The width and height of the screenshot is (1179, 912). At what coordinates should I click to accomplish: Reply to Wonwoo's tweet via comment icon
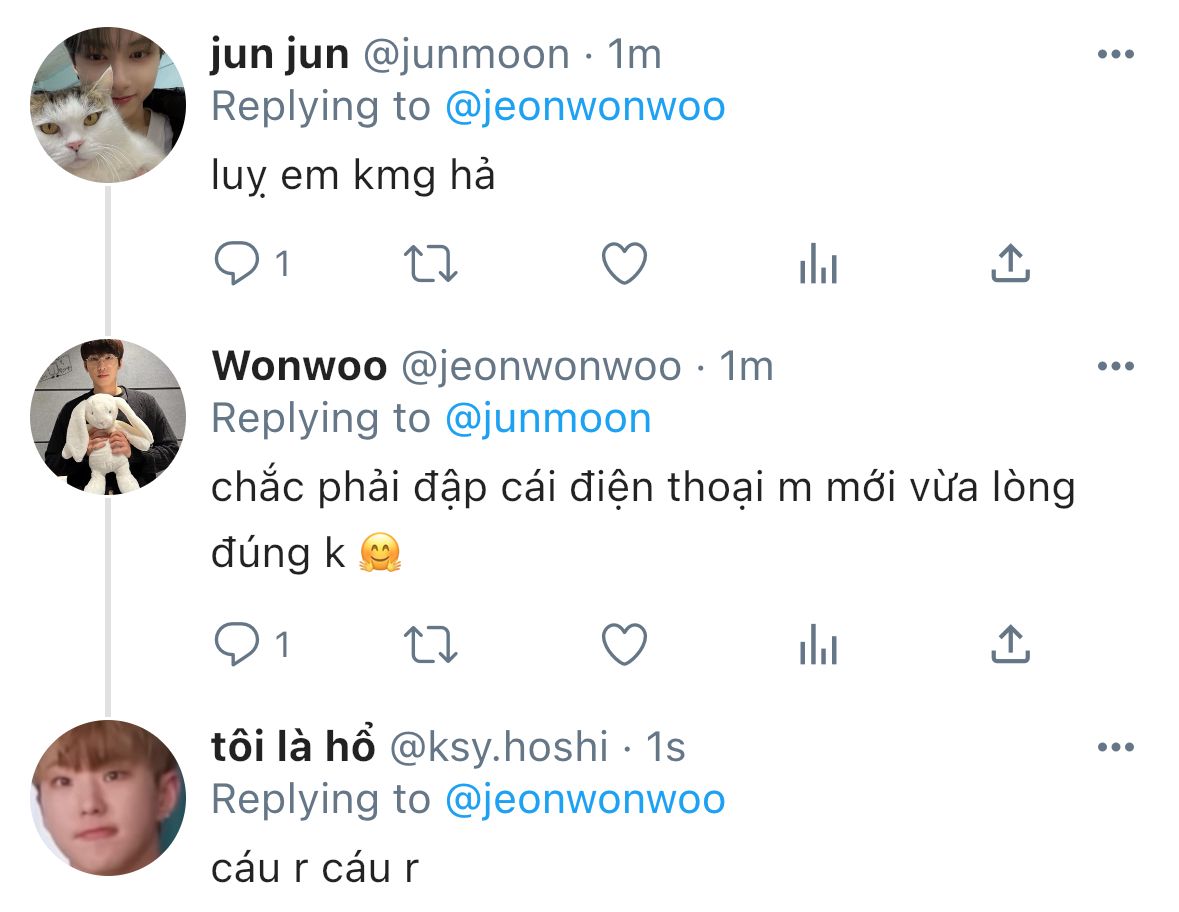[x=237, y=644]
